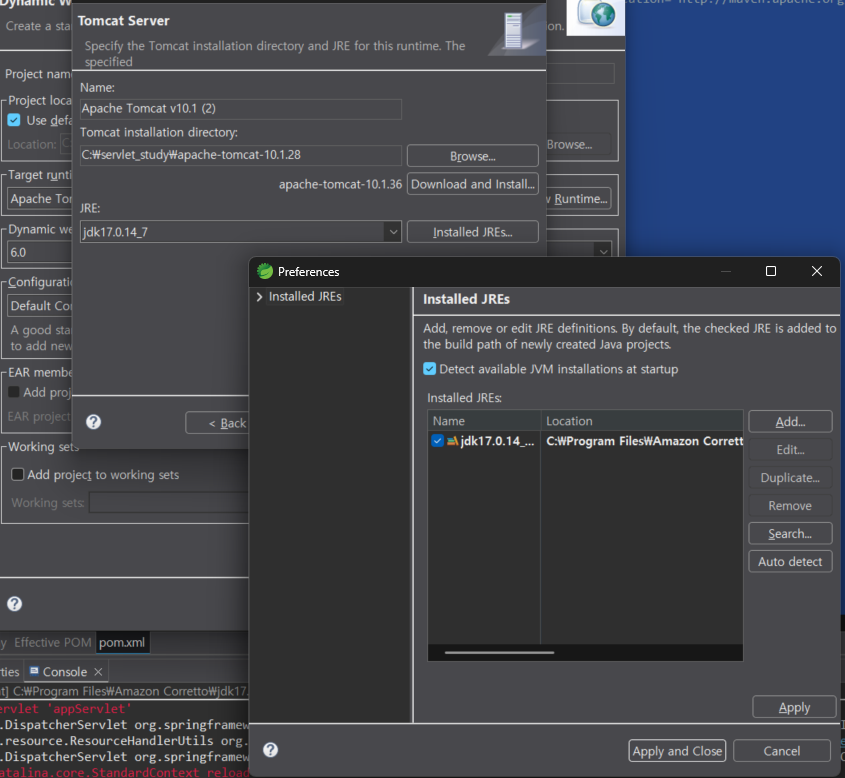
Task: Open the JRE dropdown in Tomcat Server
Action: 393,232
